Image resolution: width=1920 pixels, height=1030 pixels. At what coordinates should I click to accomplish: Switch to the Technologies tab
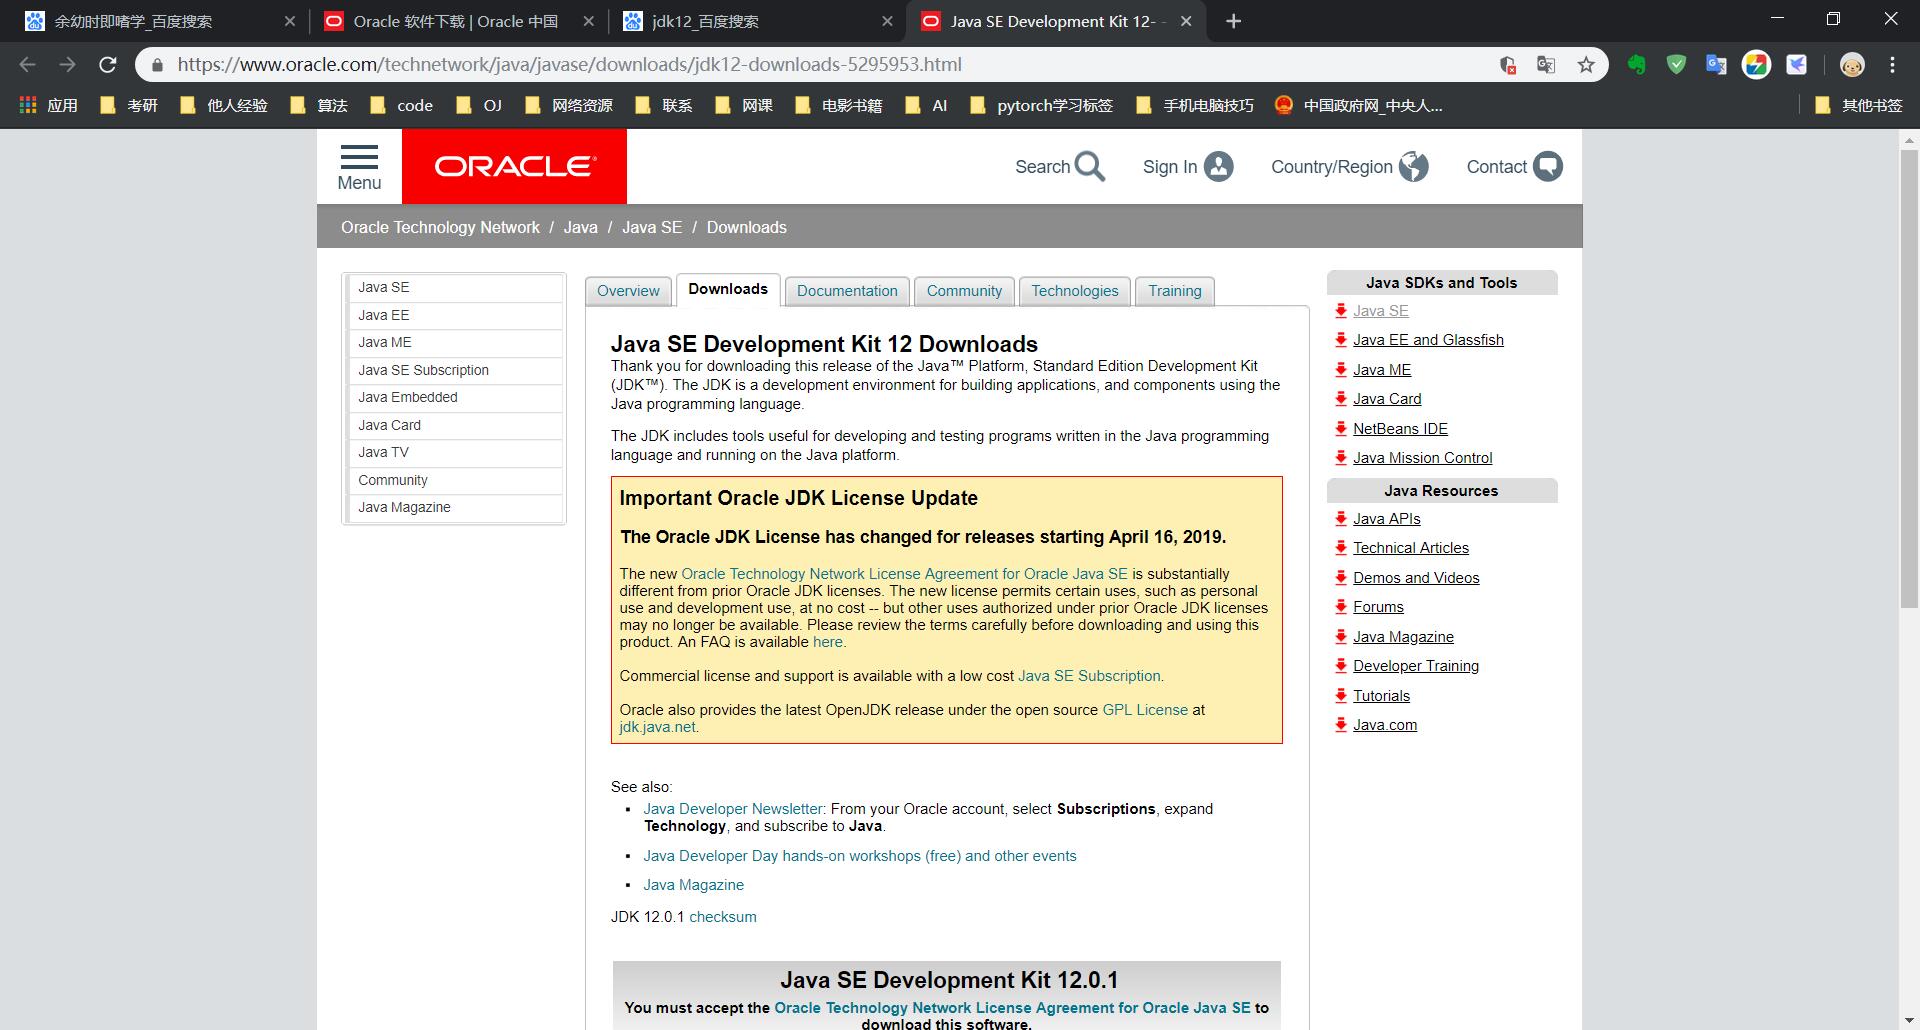tap(1075, 291)
